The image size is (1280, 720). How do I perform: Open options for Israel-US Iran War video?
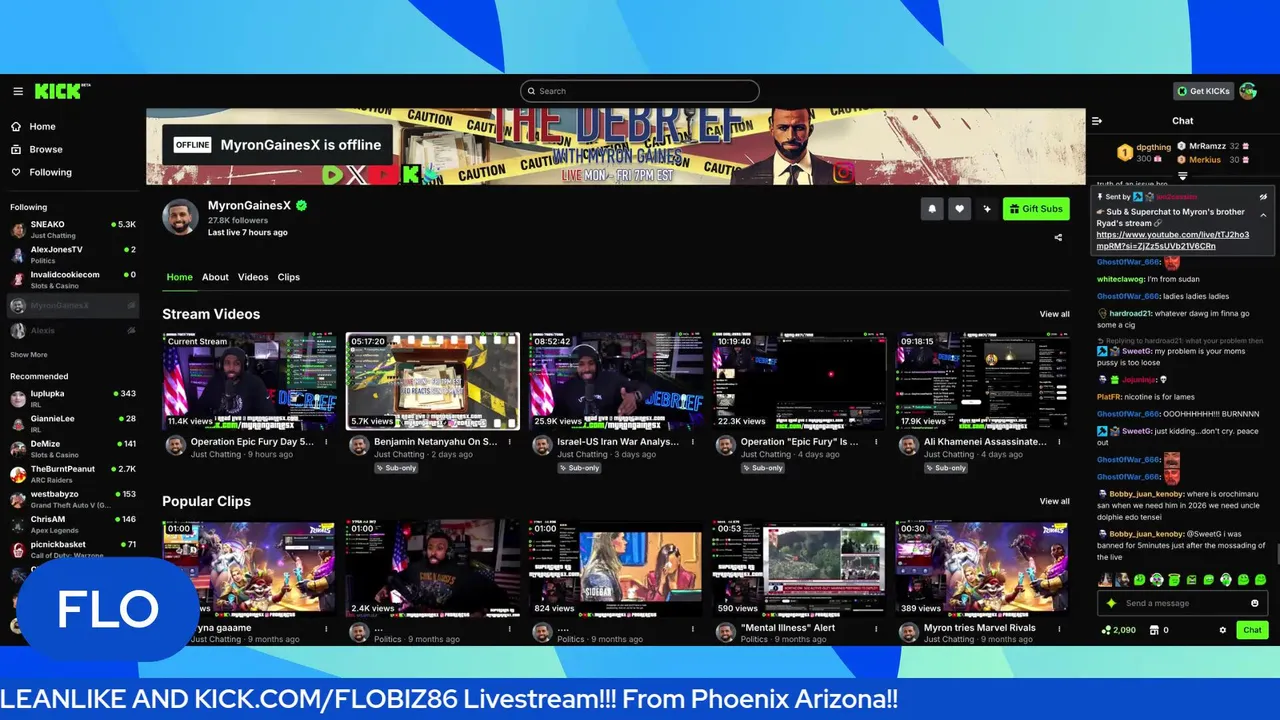(x=693, y=441)
